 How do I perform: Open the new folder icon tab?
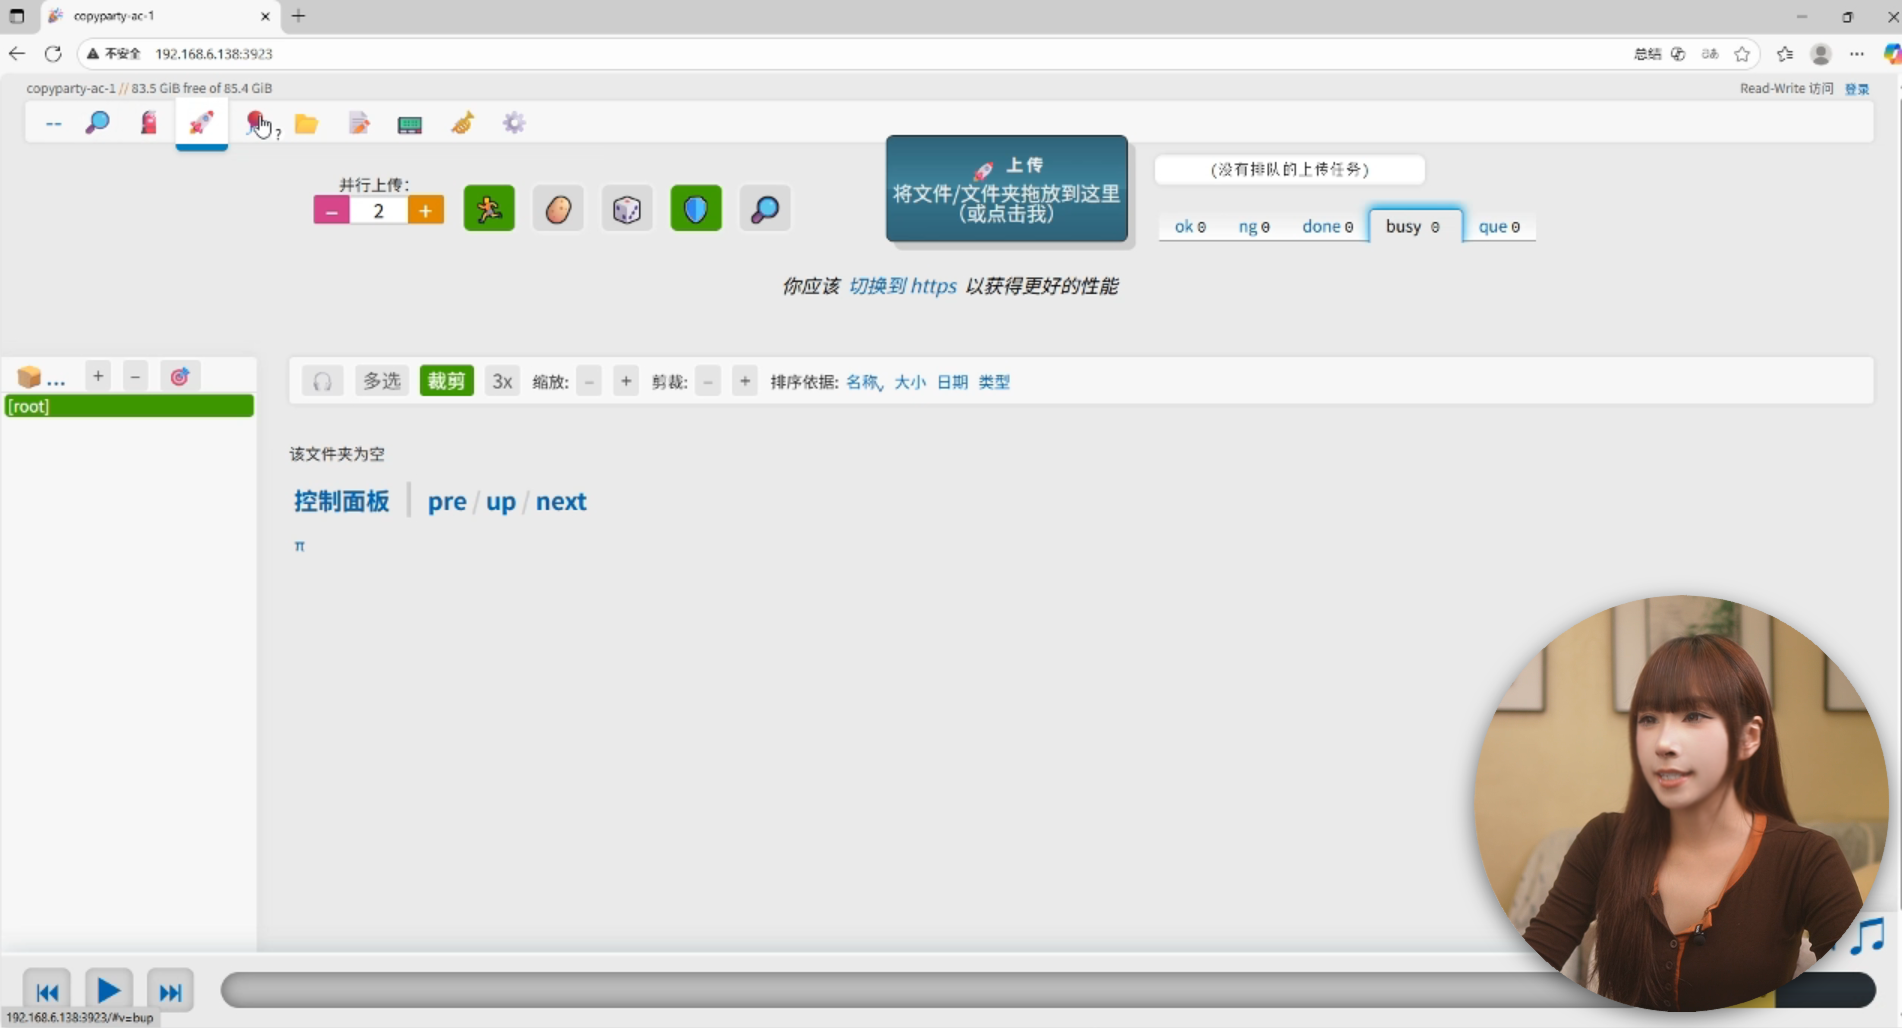(306, 123)
